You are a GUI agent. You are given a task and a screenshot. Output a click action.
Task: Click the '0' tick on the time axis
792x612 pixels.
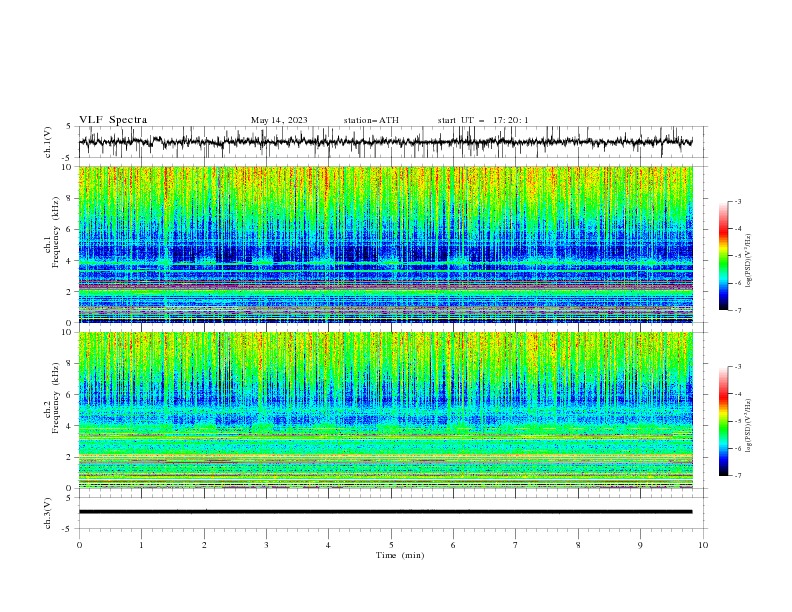[x=79, y=545]
